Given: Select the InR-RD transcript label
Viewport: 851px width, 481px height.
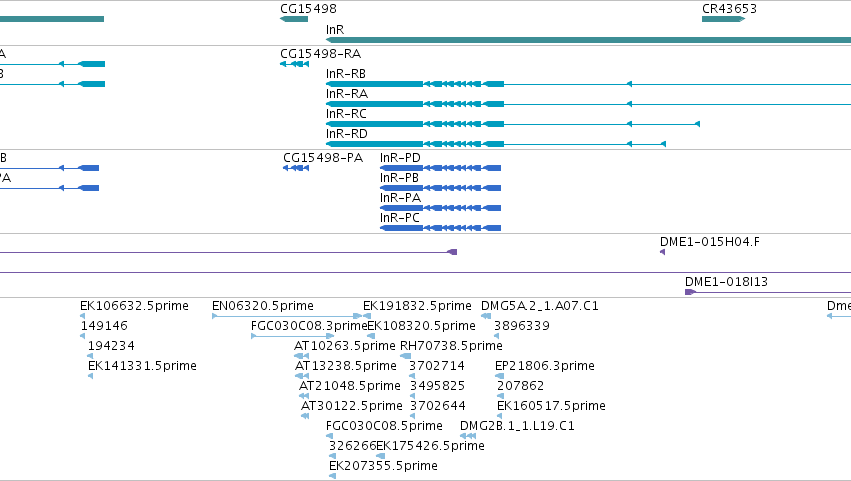Looking at the screenshot, I should pos(347,134).
